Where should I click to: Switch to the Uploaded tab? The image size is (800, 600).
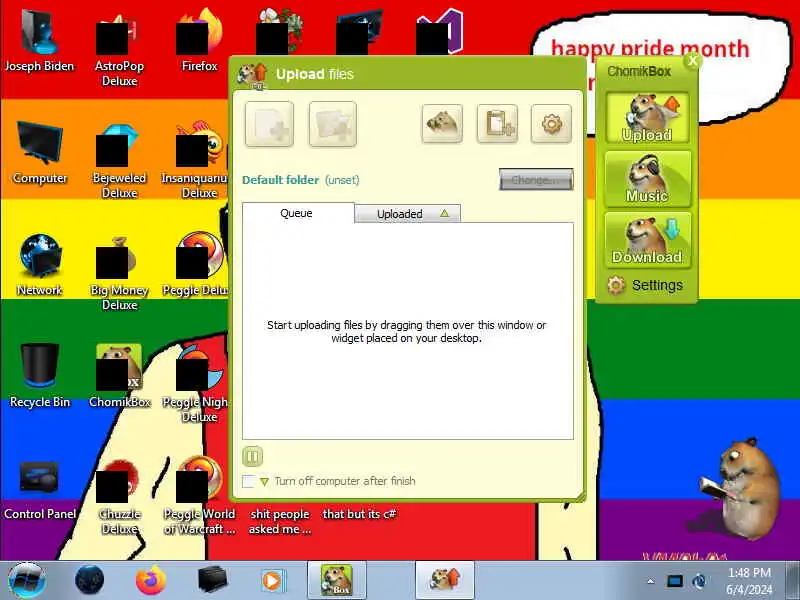pos(407,214)
